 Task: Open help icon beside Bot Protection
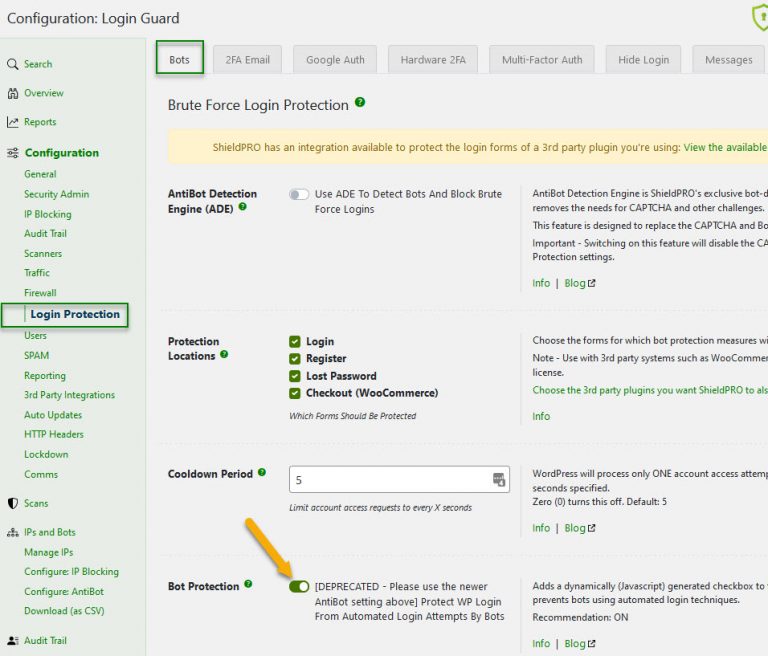click(248, 584)
